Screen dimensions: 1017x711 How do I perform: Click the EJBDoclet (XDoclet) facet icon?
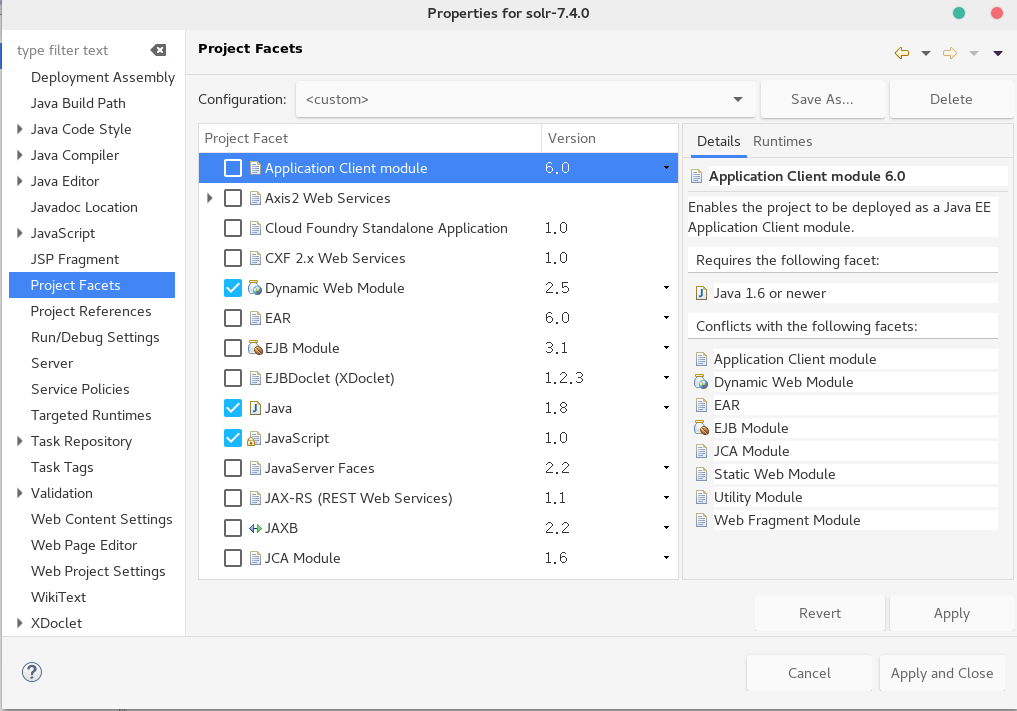click(256, 378)
